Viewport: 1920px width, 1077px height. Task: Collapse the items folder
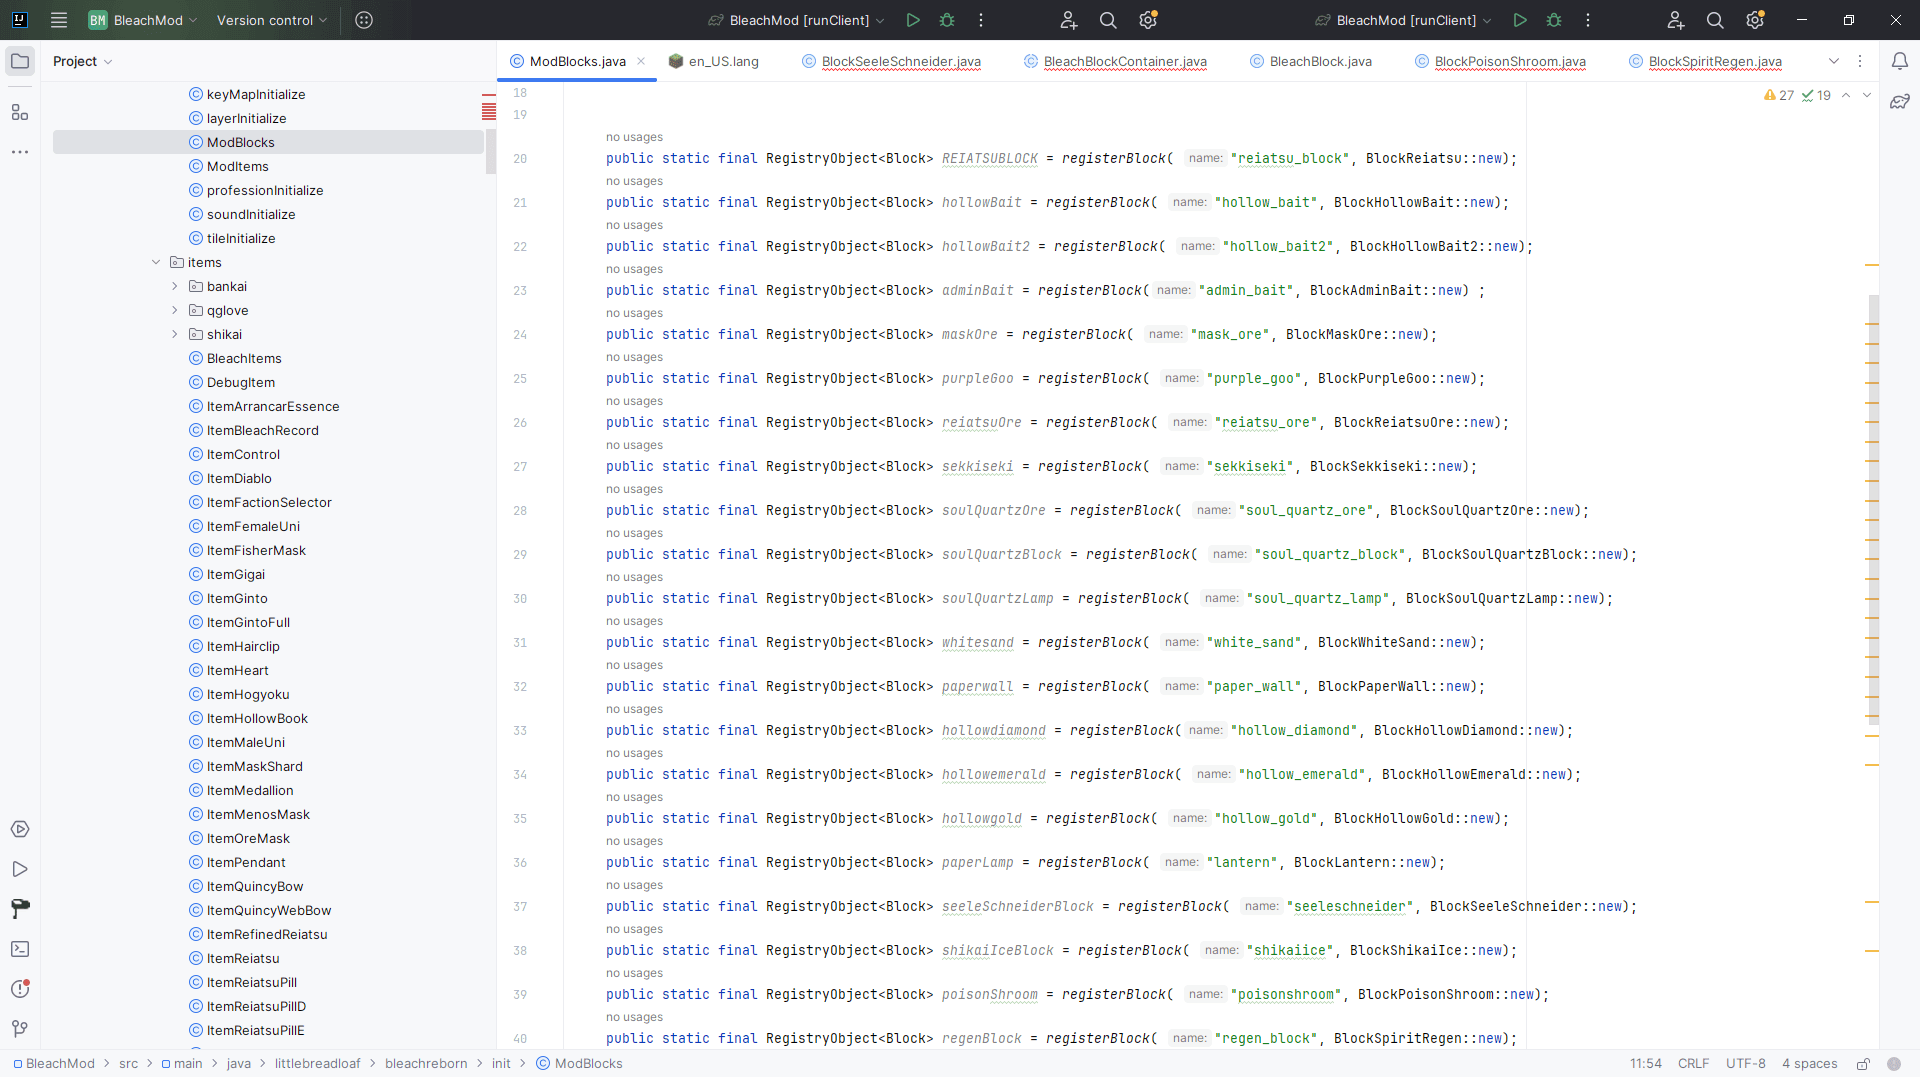pyautogui.click(x=156, y=262)
